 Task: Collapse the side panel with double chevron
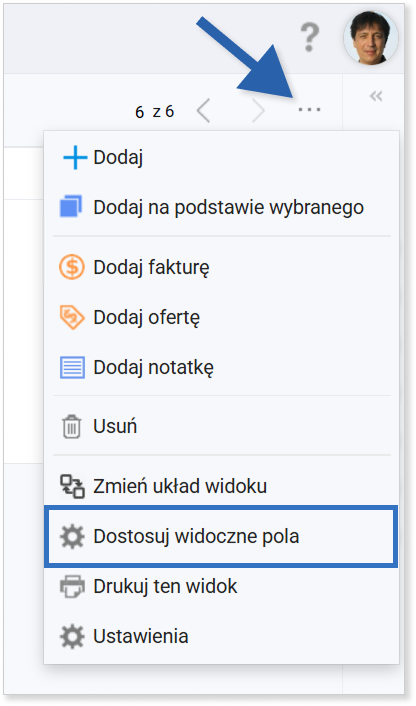376,95
